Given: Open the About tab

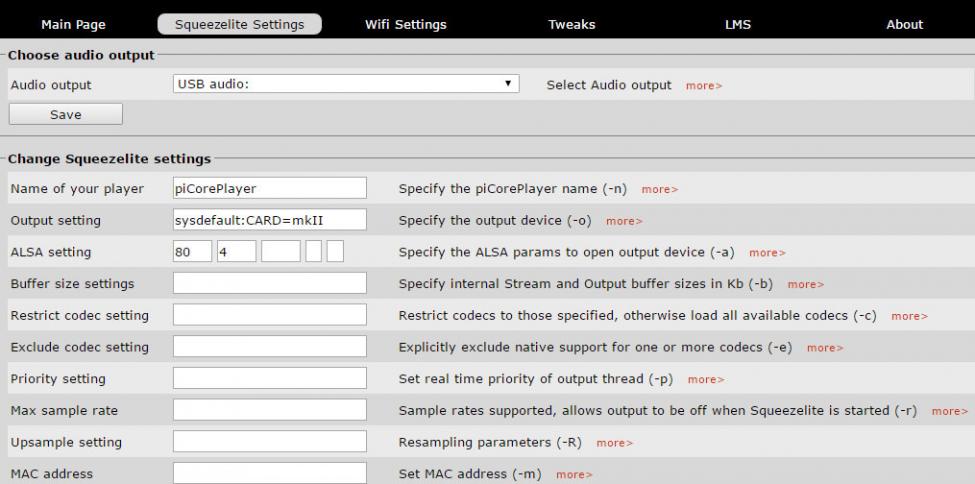Looking at the screenshot, I should 904,24.
